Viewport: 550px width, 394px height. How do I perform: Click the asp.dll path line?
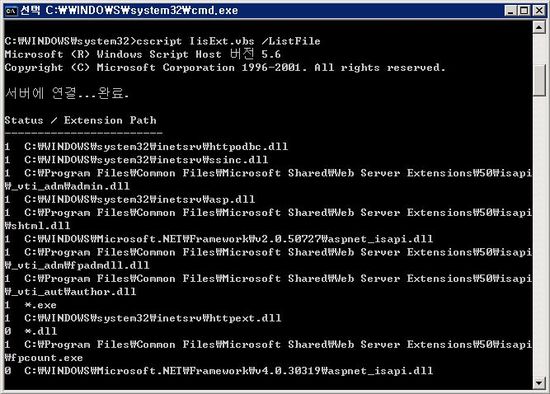click(130, 200)
